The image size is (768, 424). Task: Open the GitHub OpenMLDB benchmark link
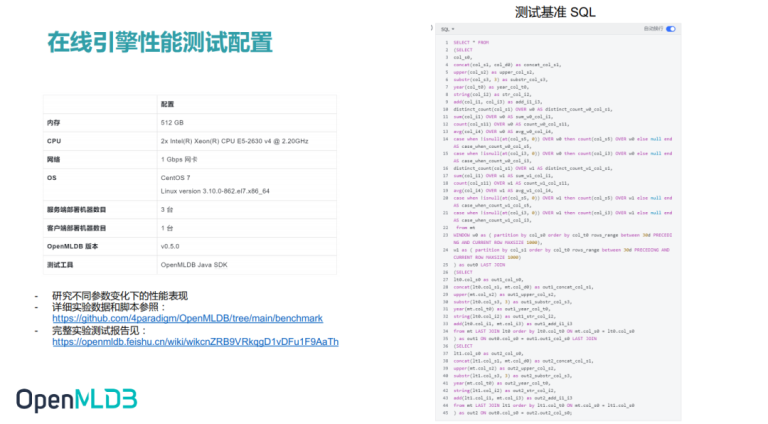pos(188,318)
